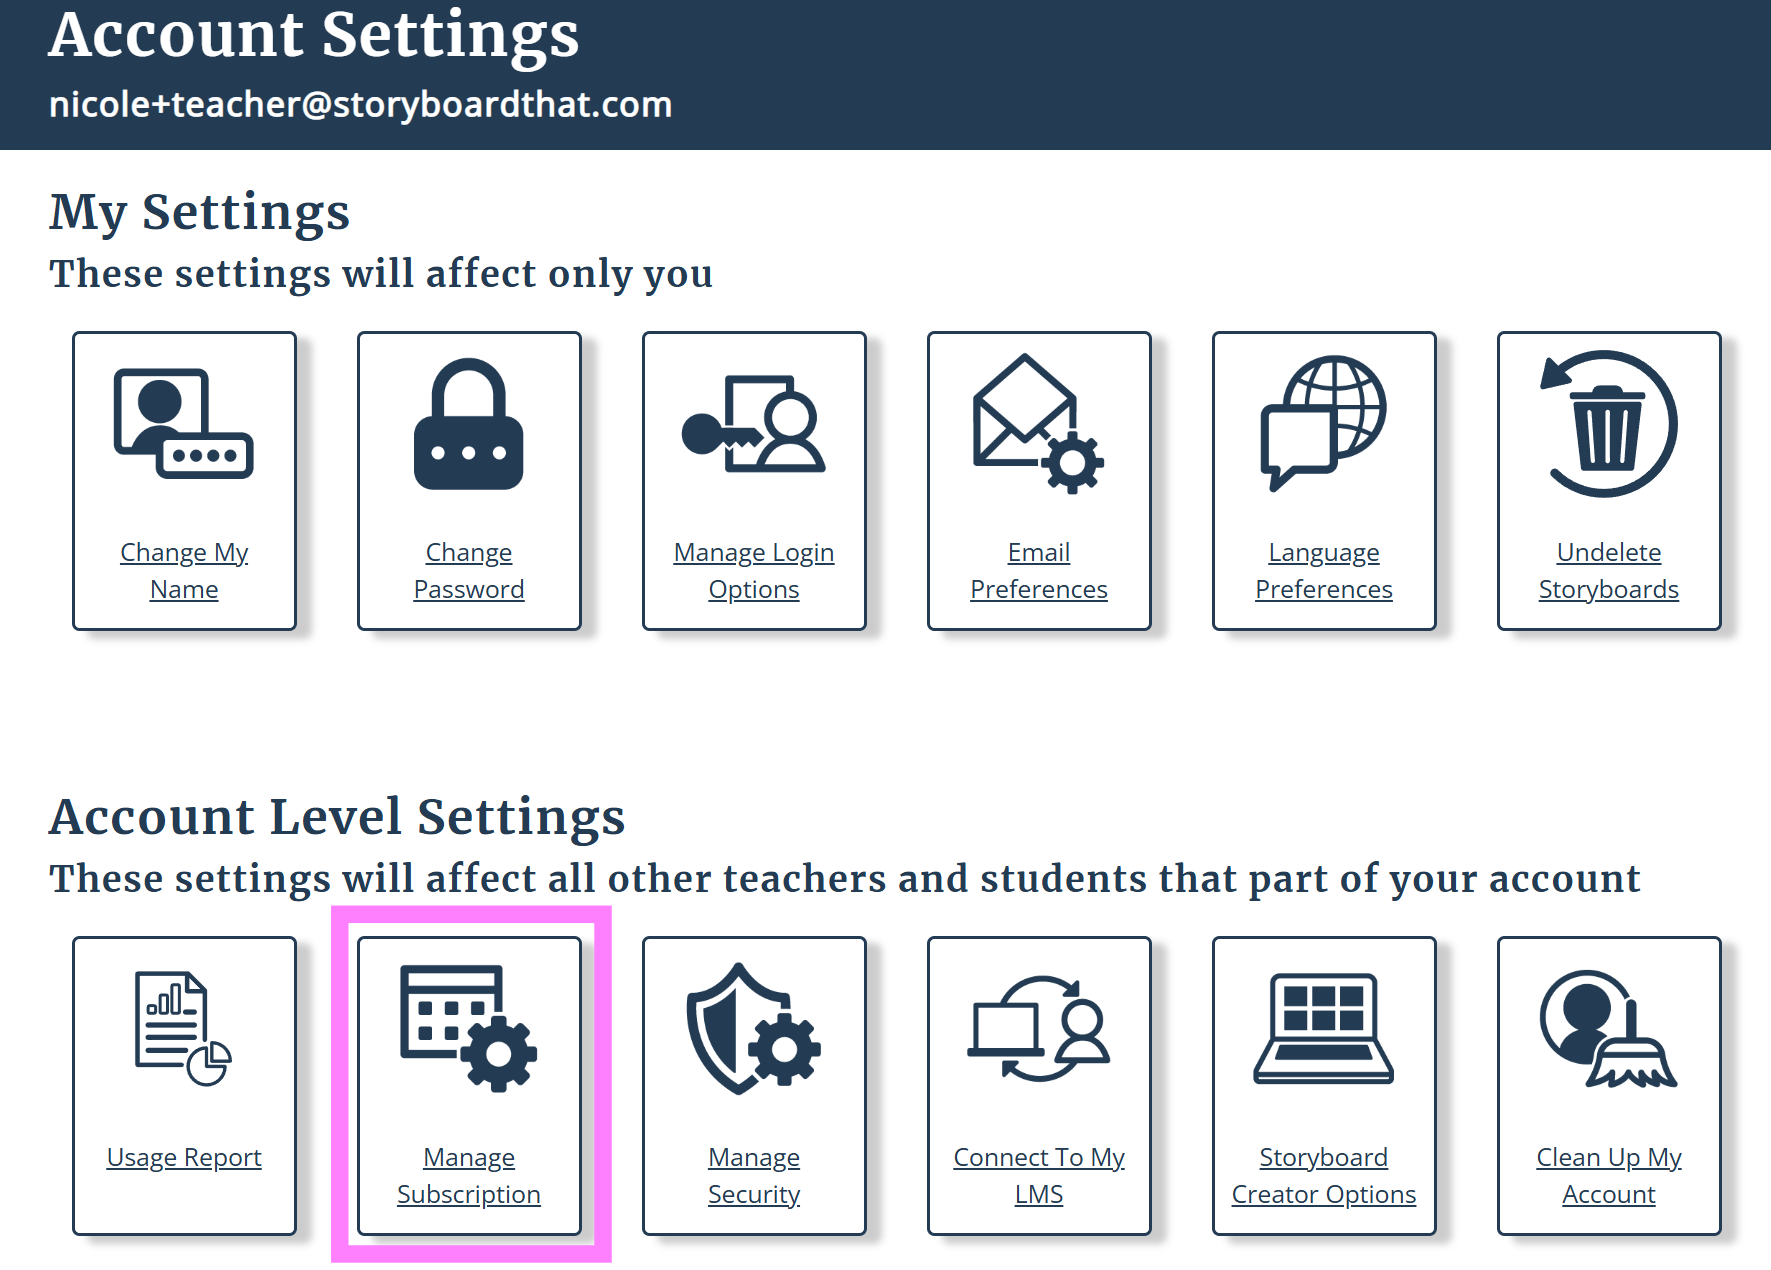Viewport: 1771px width, 1270px height.
Task: Open the Manage Subscription link
Action: tap(469, 1176)
